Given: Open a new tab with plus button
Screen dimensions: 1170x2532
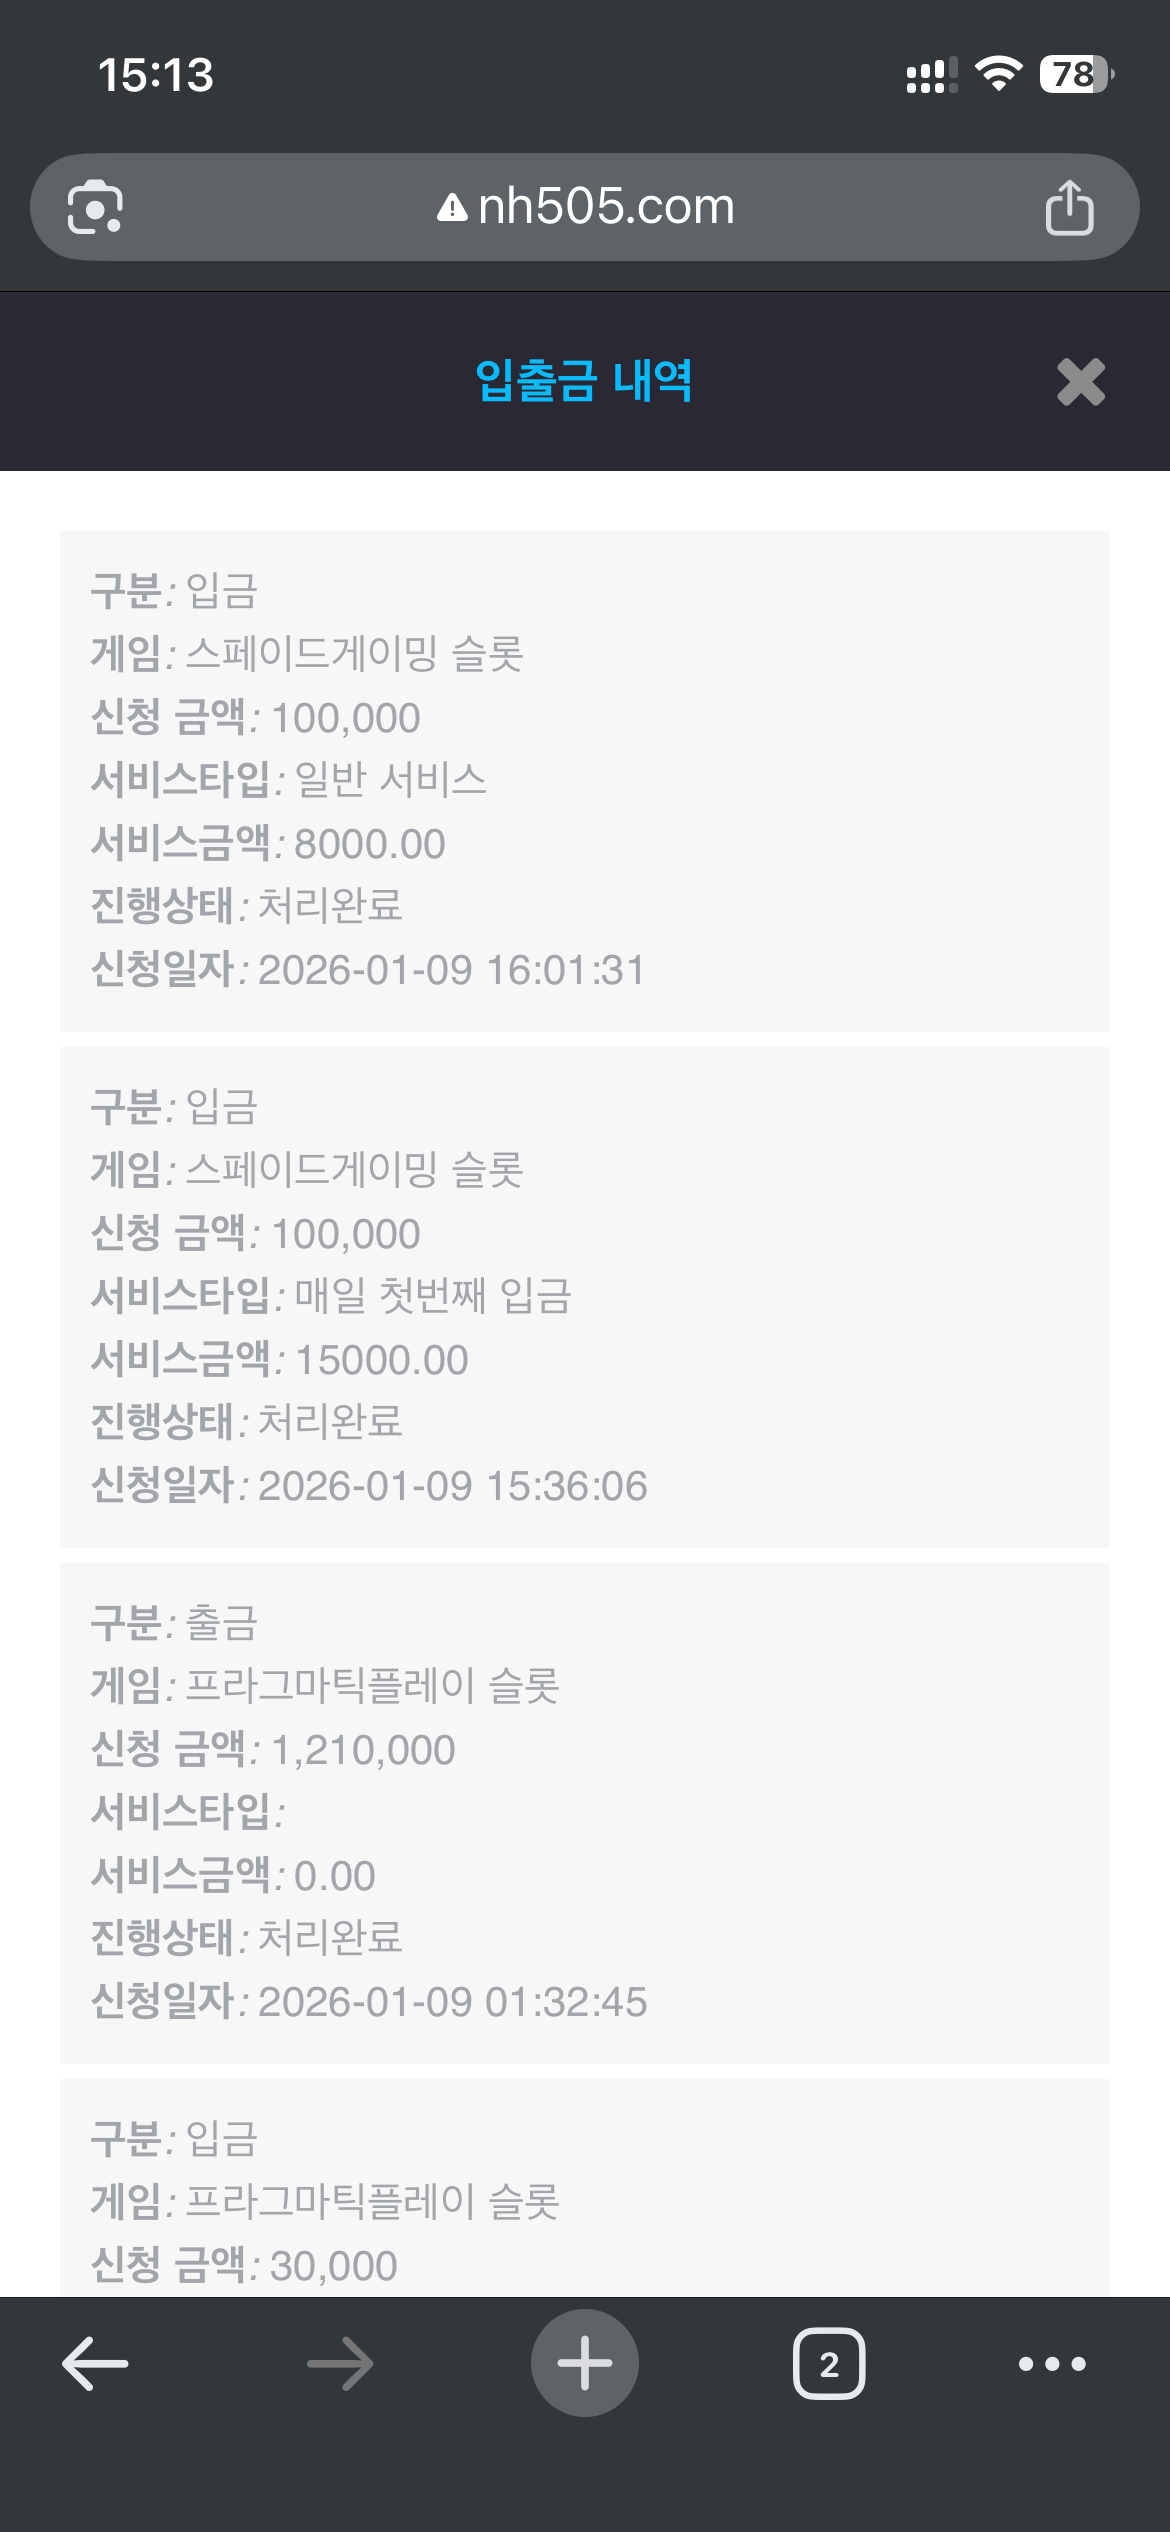Looking at the screenshot, I should (x=585, y=2364).
